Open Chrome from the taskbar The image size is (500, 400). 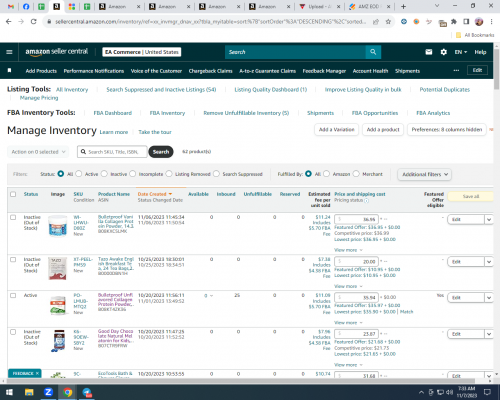point(68,392)
